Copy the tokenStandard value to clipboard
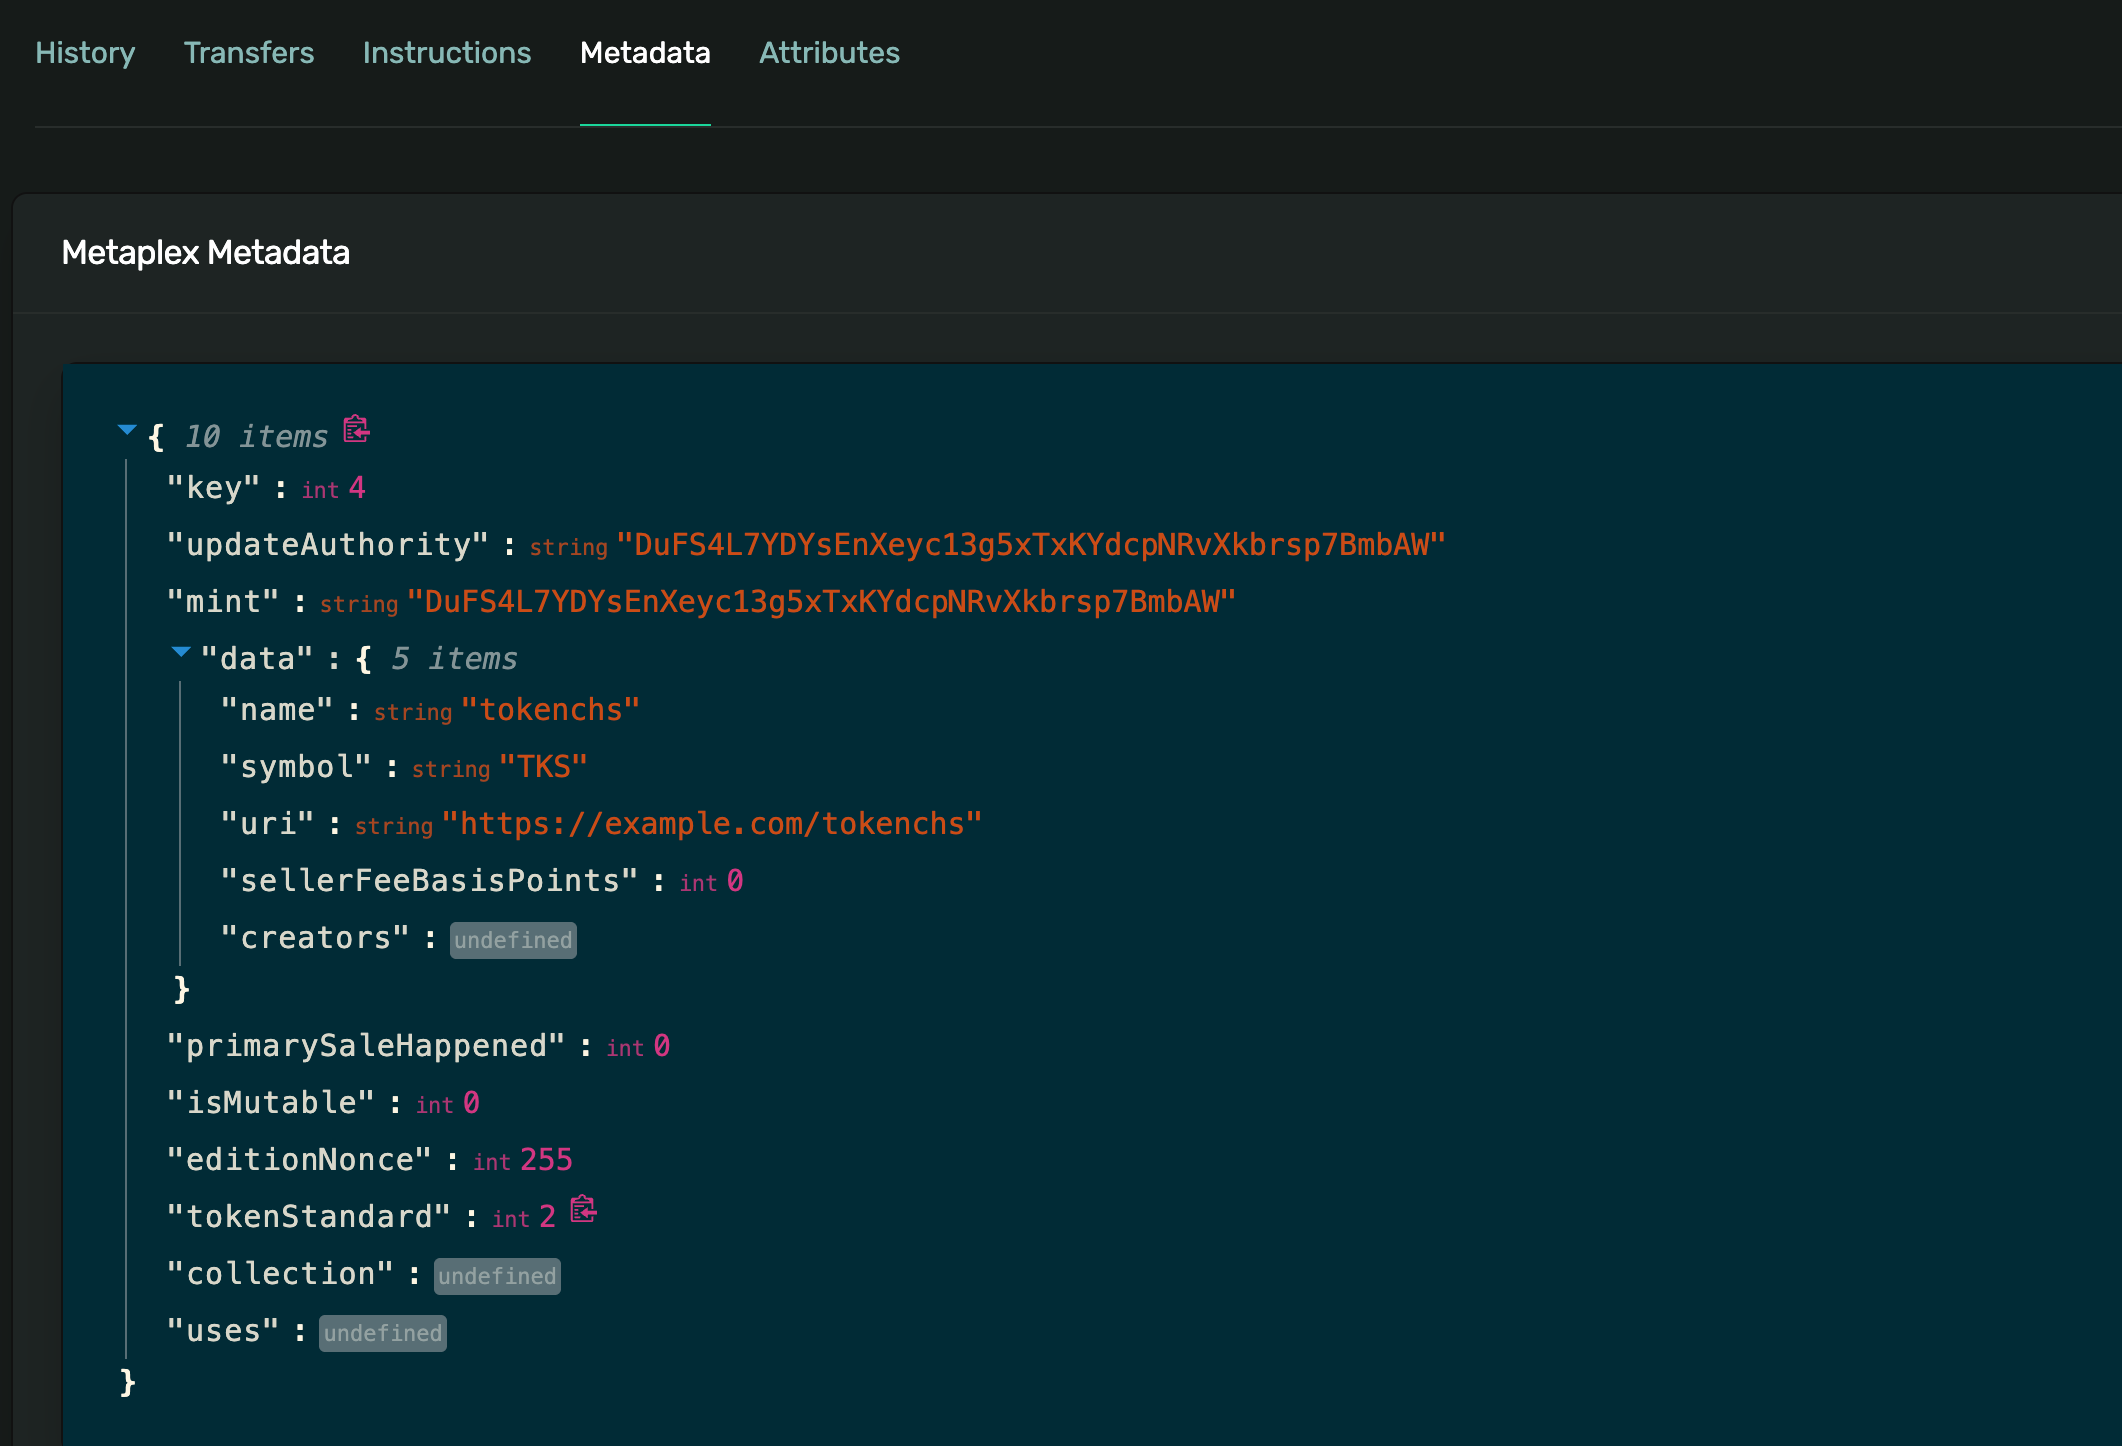This screenshot has height=1446, width=2122. point(583,1210)
